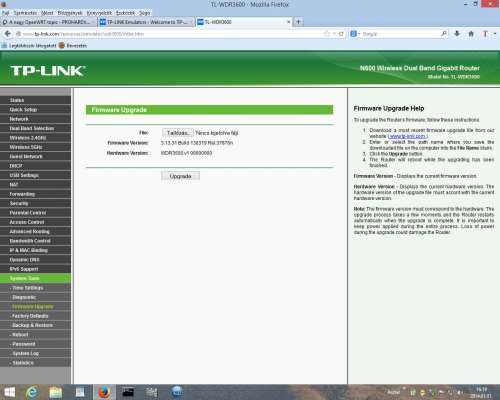Switch to the TP-LINK Emulators tab
The image size is (500, 400).
point(146,22)
